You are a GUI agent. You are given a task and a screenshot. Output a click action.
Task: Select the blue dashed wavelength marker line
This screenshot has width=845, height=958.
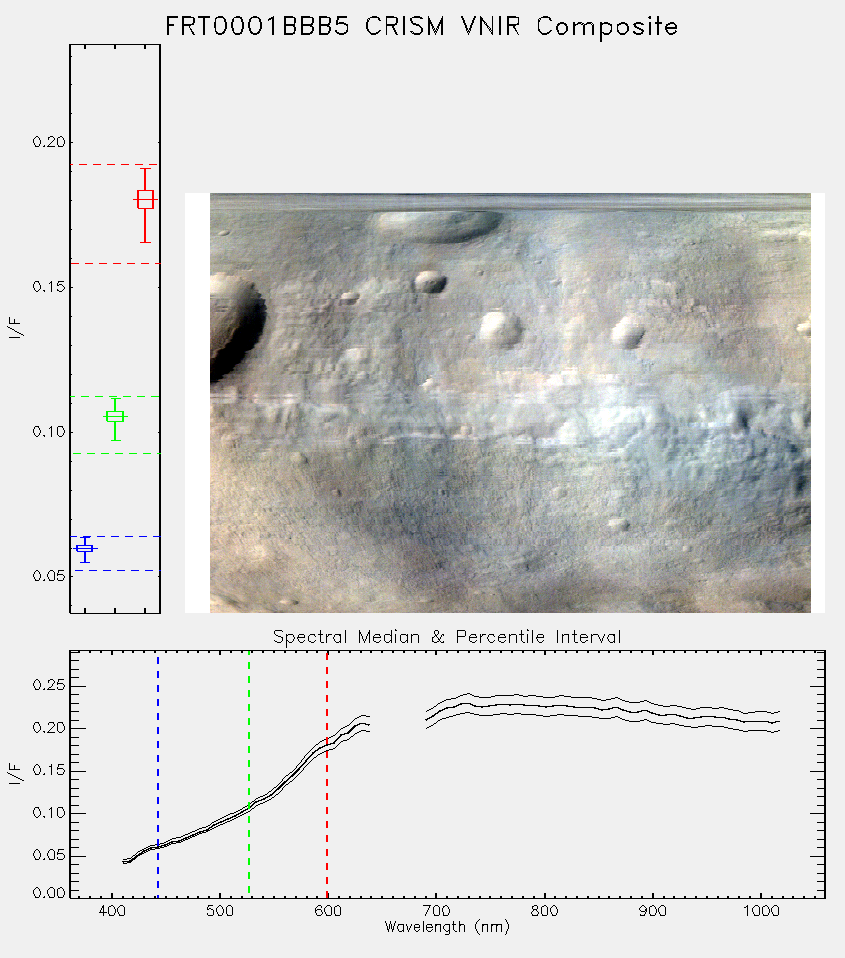point(158,775)
